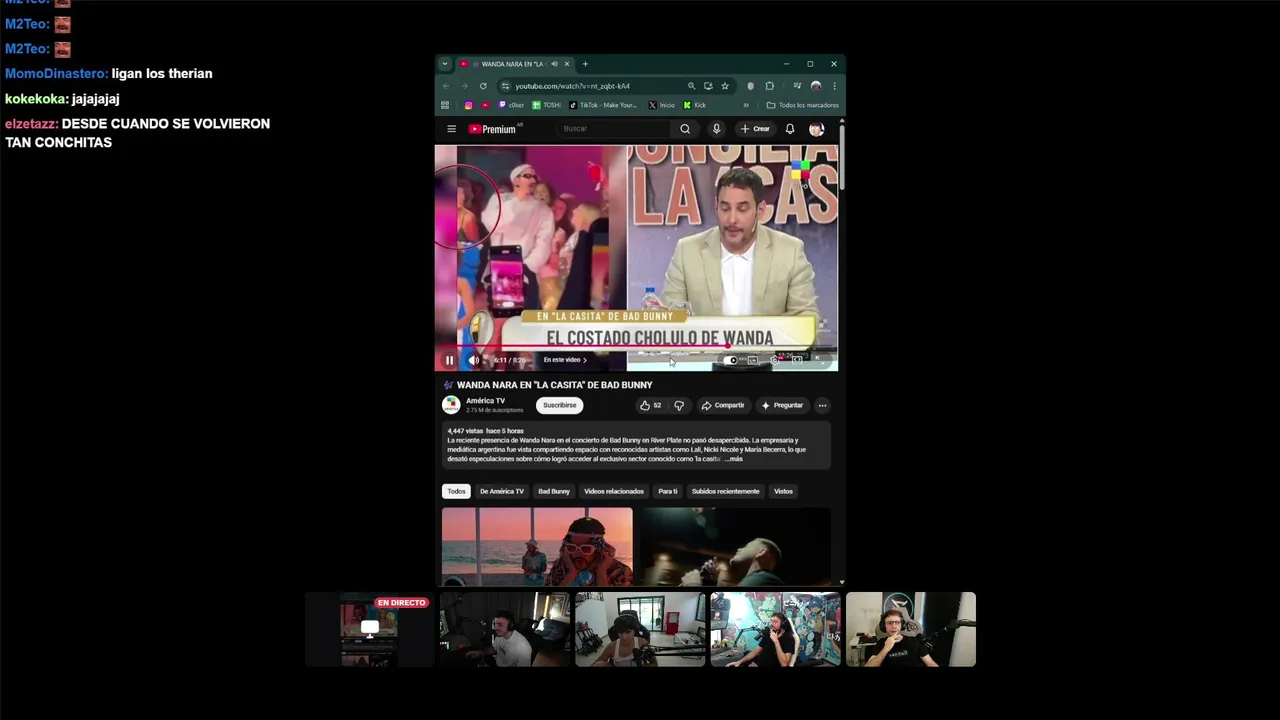Open the apps grid in bookmarks bar
Viewport: 1280px width, 720px height.
445,105
